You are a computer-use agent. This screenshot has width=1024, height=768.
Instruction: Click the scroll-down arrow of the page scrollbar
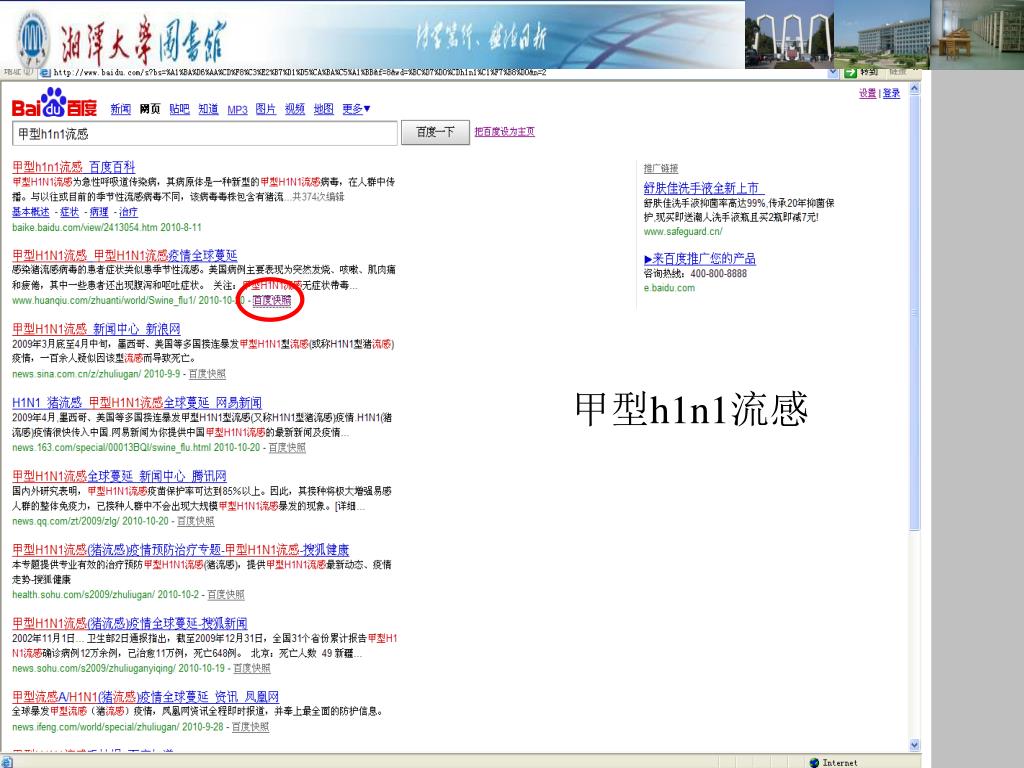914,745
